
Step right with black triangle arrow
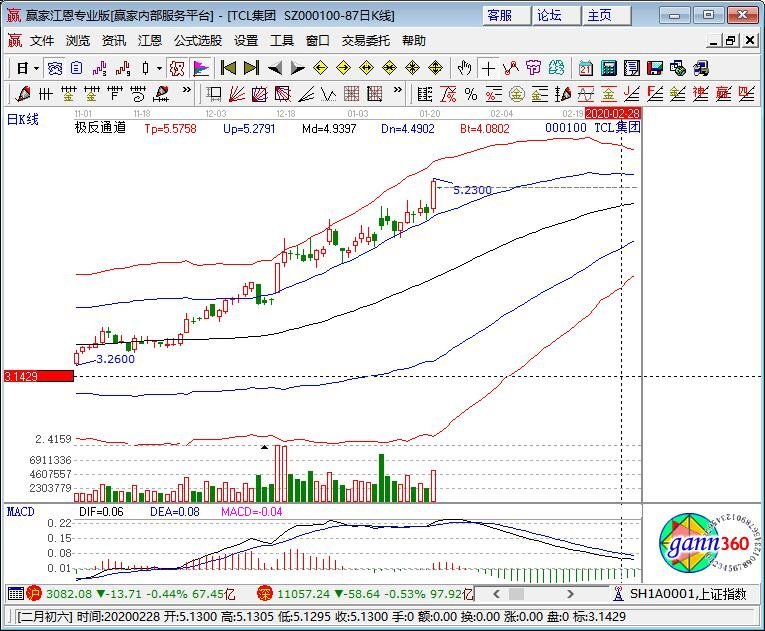[x=297, y=68]
